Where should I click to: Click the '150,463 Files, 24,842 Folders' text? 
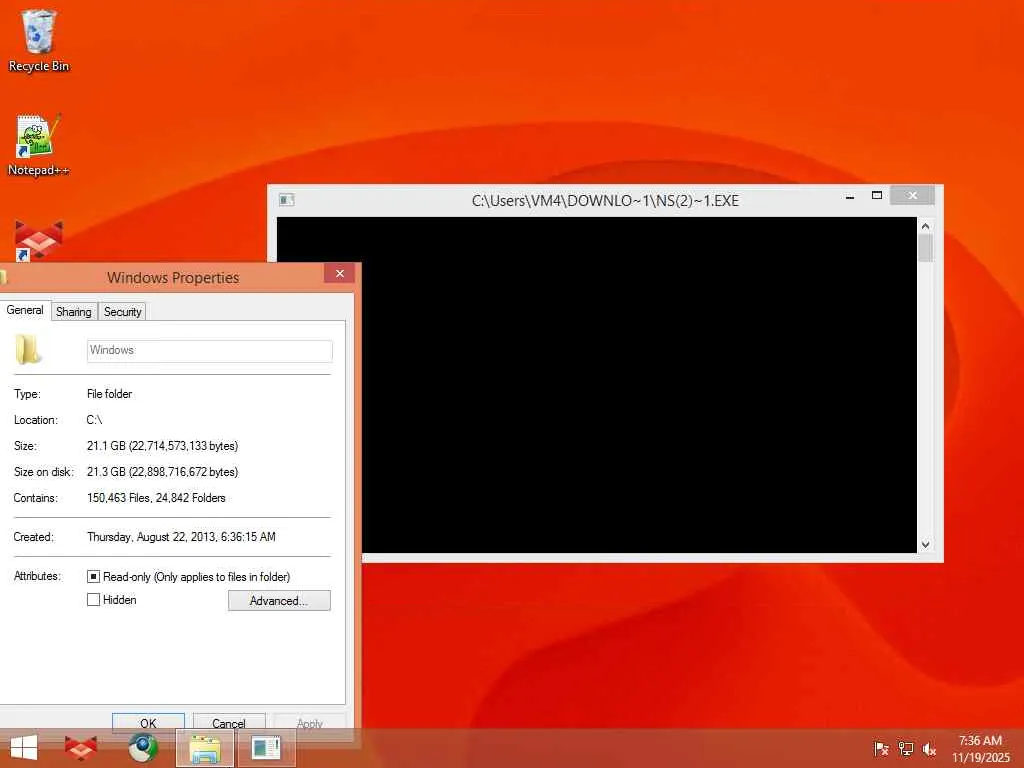click(x=156, y=498)
